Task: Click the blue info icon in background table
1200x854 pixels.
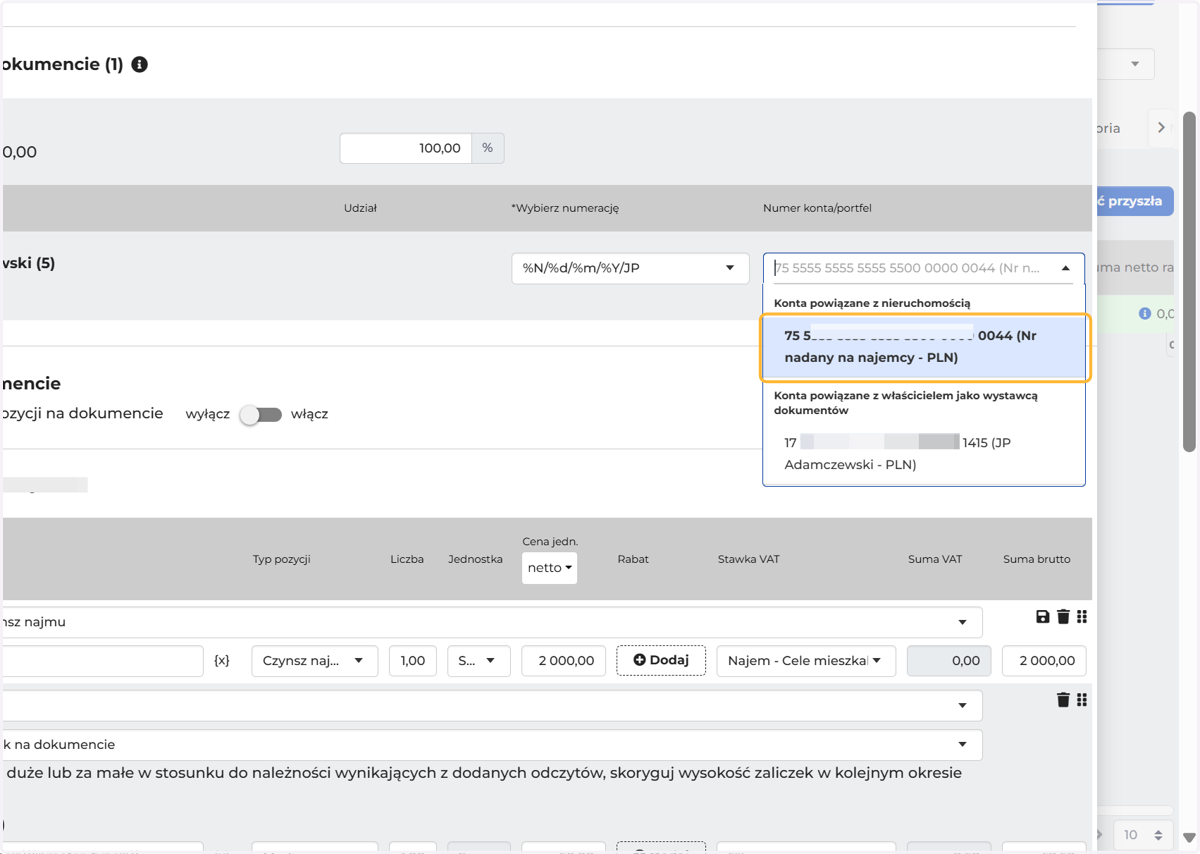Action: (x=1145, y=314)
